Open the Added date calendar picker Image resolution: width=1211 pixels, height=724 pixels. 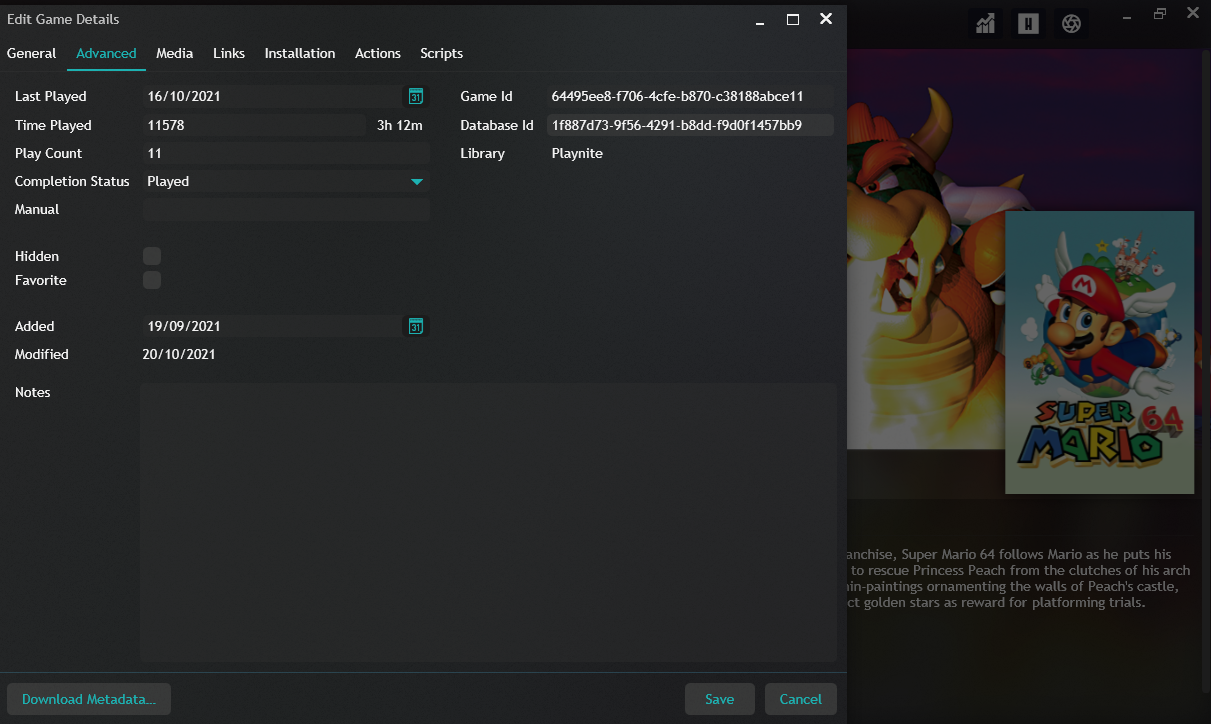tap(416, 326)
